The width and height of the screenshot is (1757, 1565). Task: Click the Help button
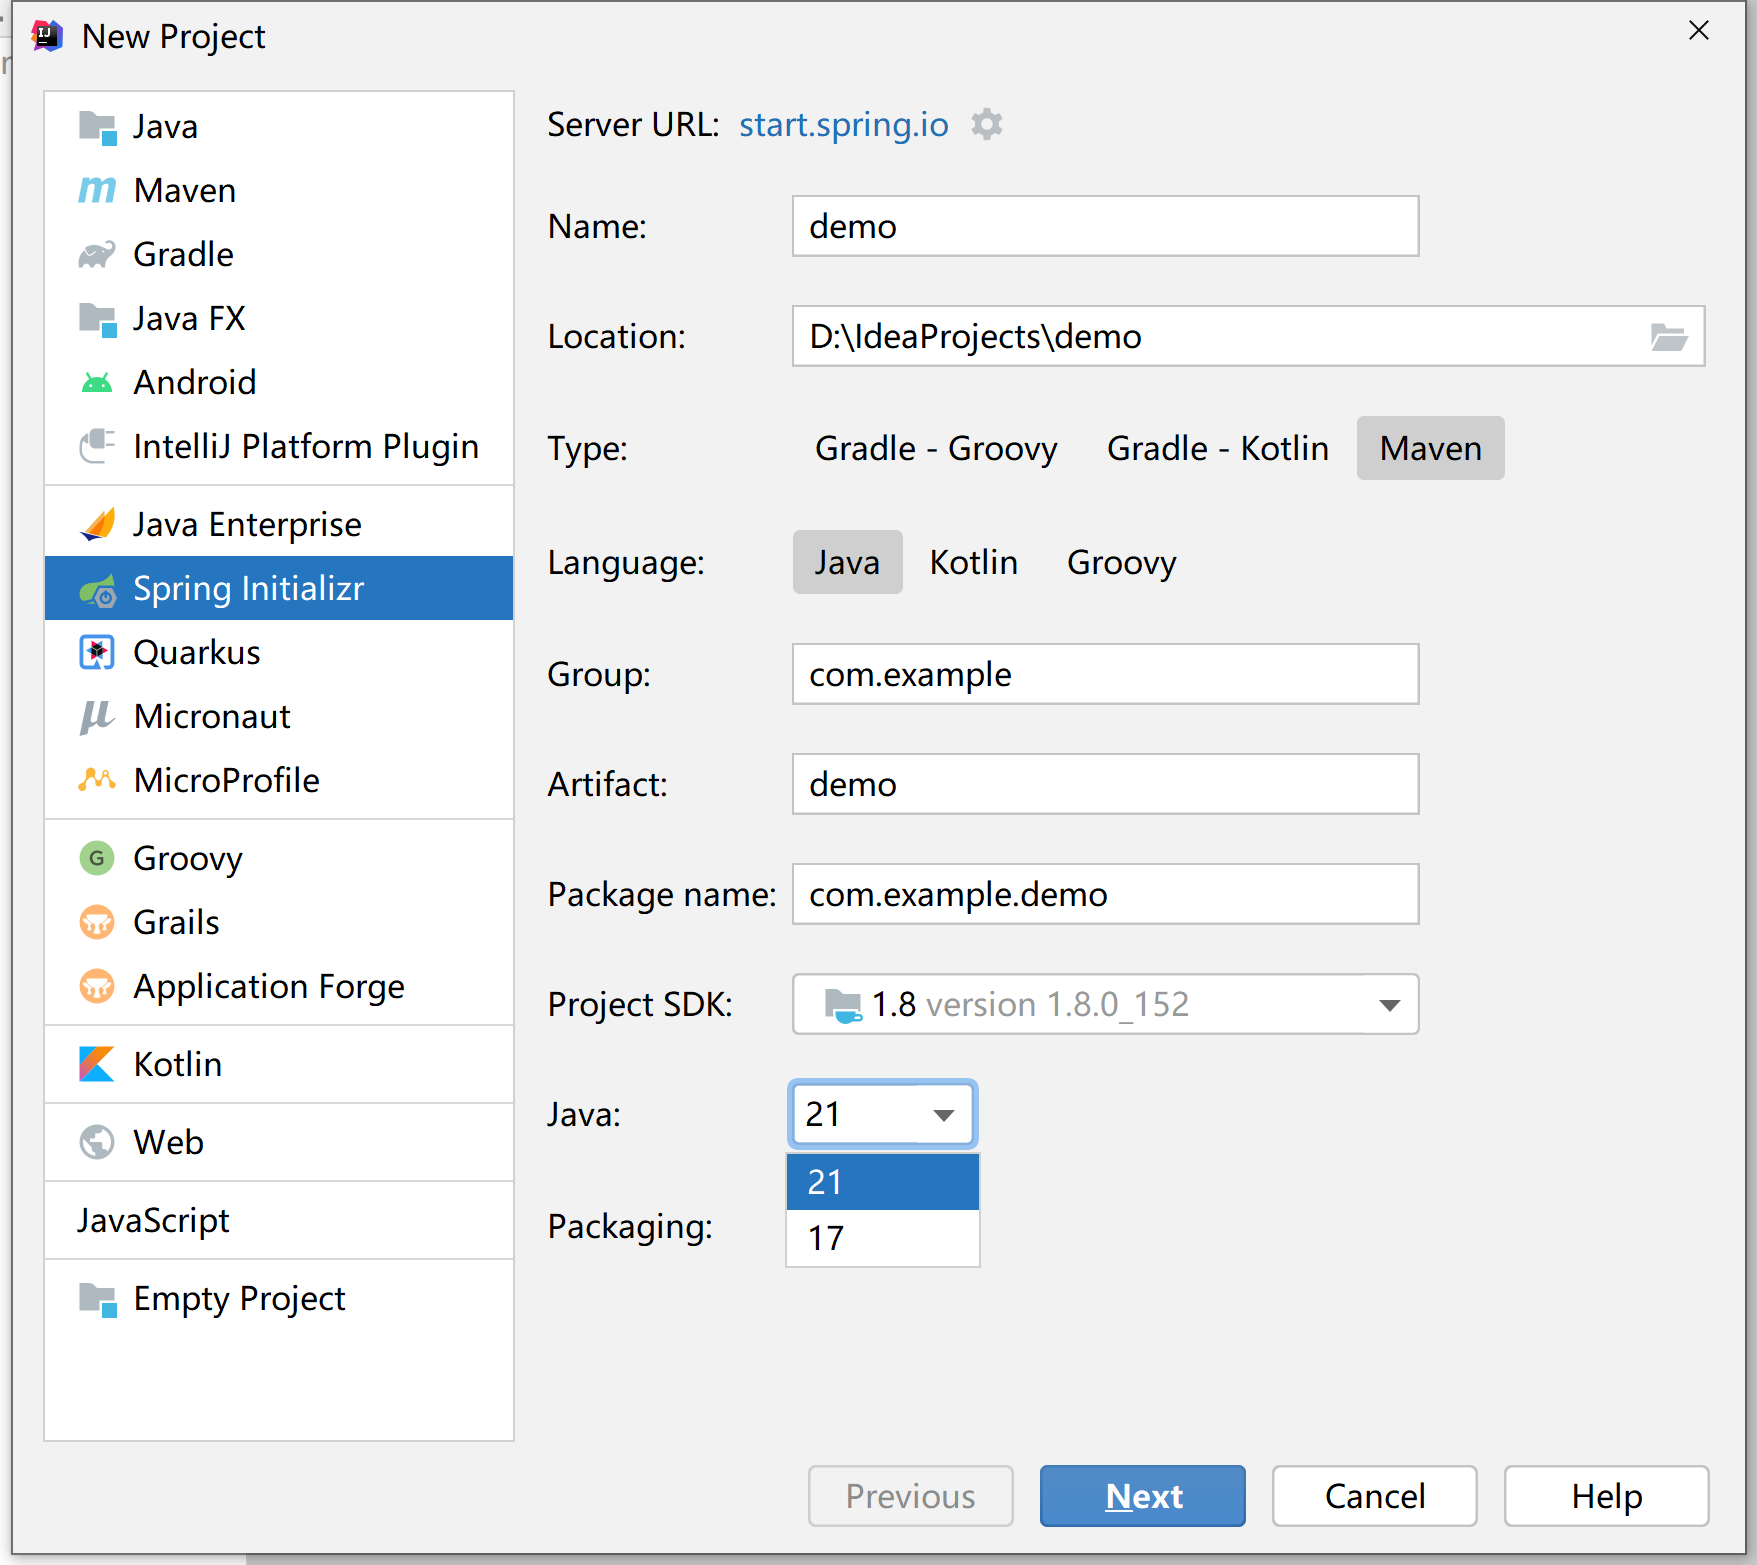(x=1607, y=1496)
